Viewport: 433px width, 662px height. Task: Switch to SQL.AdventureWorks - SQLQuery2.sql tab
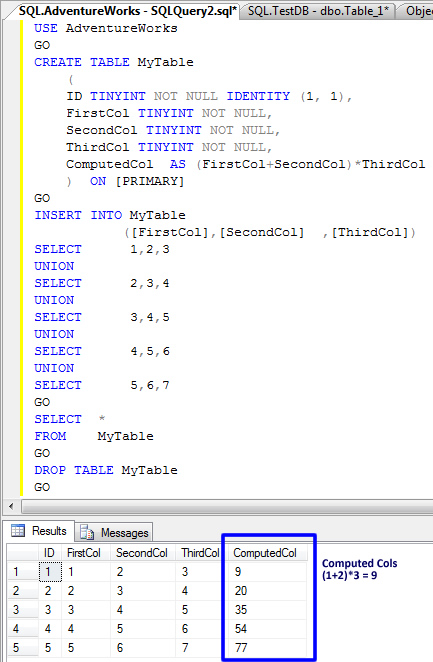(127, 10)
